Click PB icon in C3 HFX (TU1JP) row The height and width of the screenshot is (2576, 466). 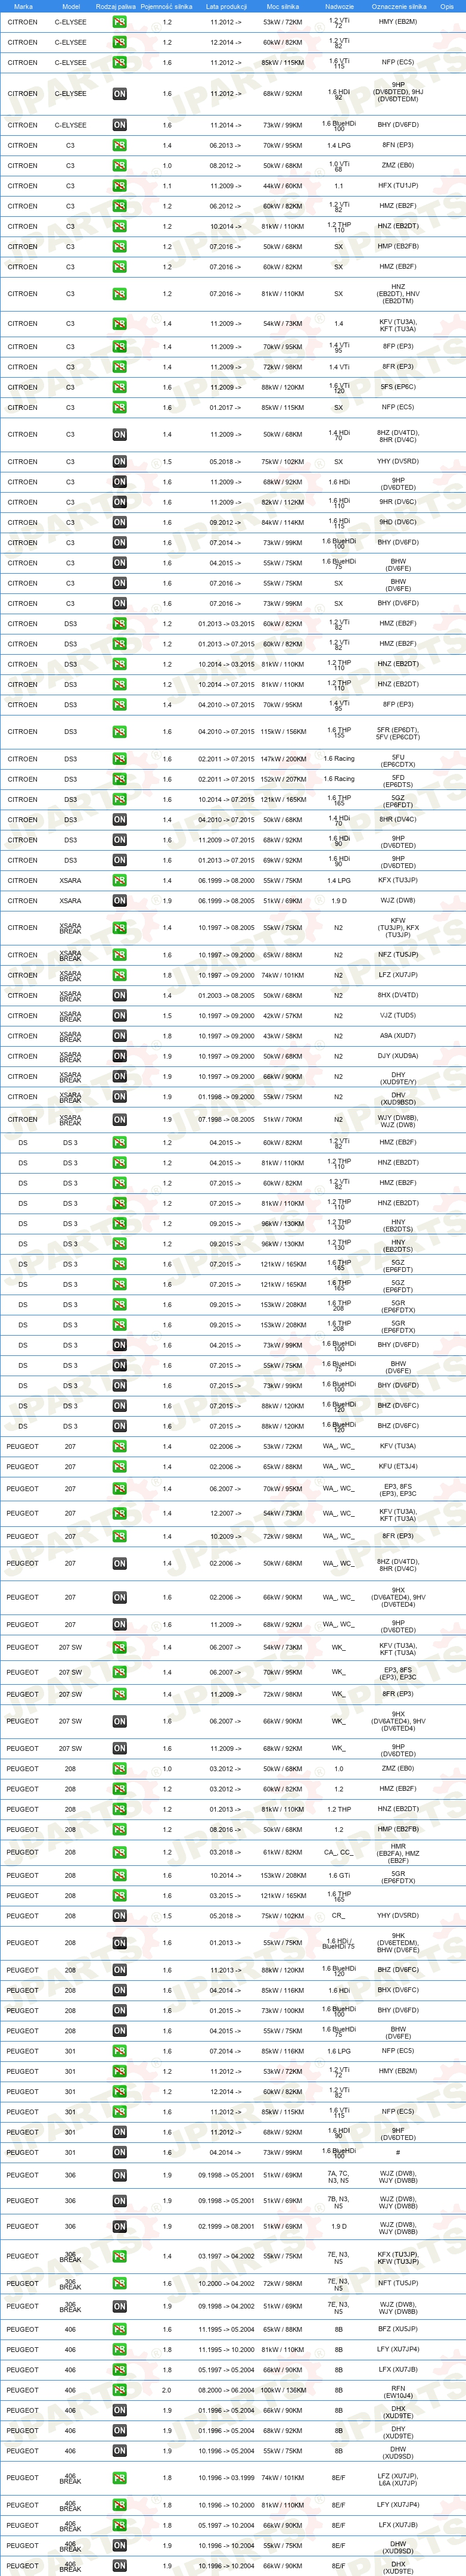pos(119,186)
